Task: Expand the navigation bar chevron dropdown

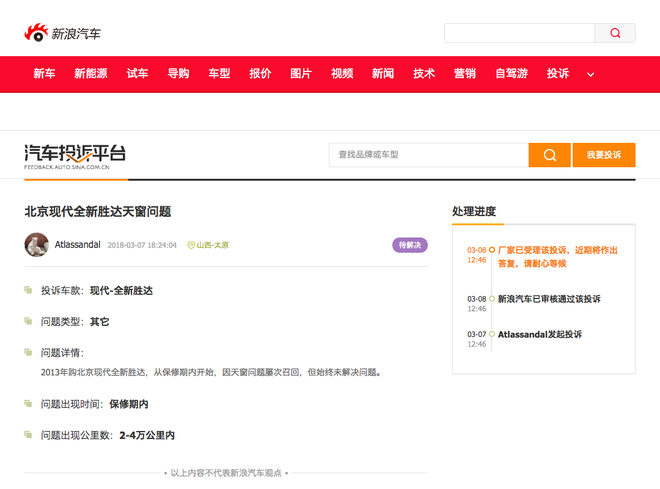Action: coord(591,74)
